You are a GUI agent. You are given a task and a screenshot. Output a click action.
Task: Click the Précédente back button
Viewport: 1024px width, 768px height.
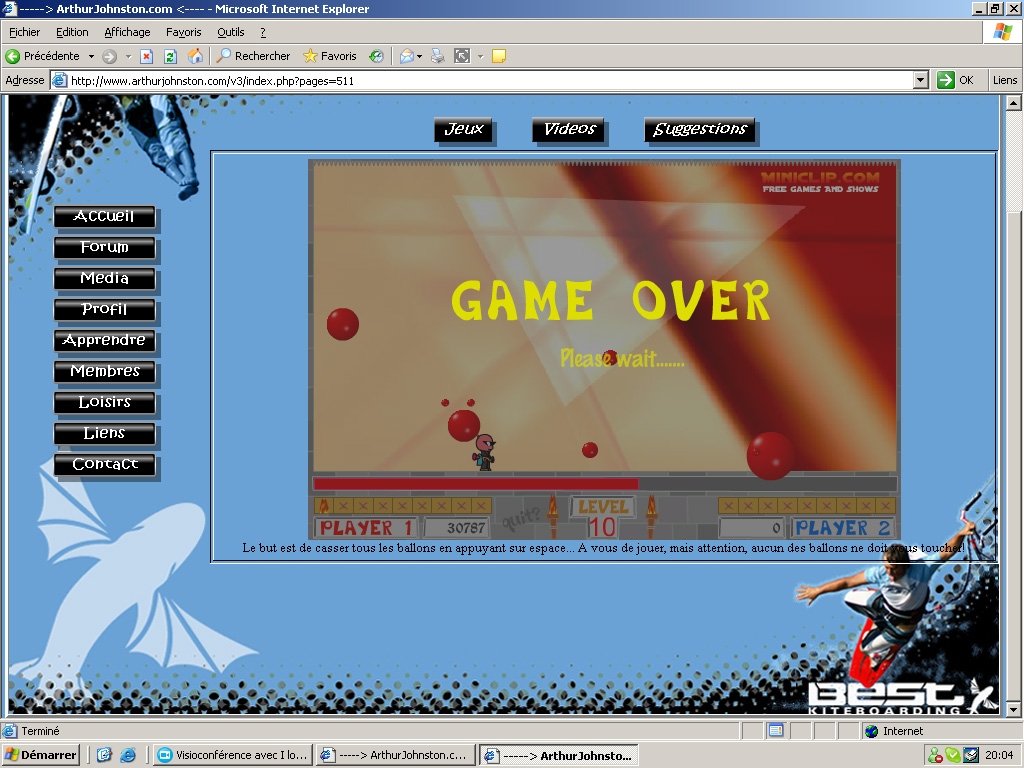pos(42,56)
